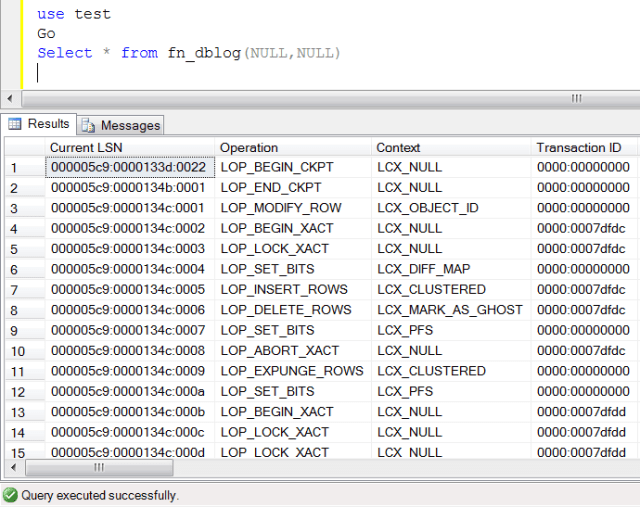Select the LCX_MARK_AS_GHOST context cell
The width and height of the screenshot is (640, 507).
tap(449, 310)
